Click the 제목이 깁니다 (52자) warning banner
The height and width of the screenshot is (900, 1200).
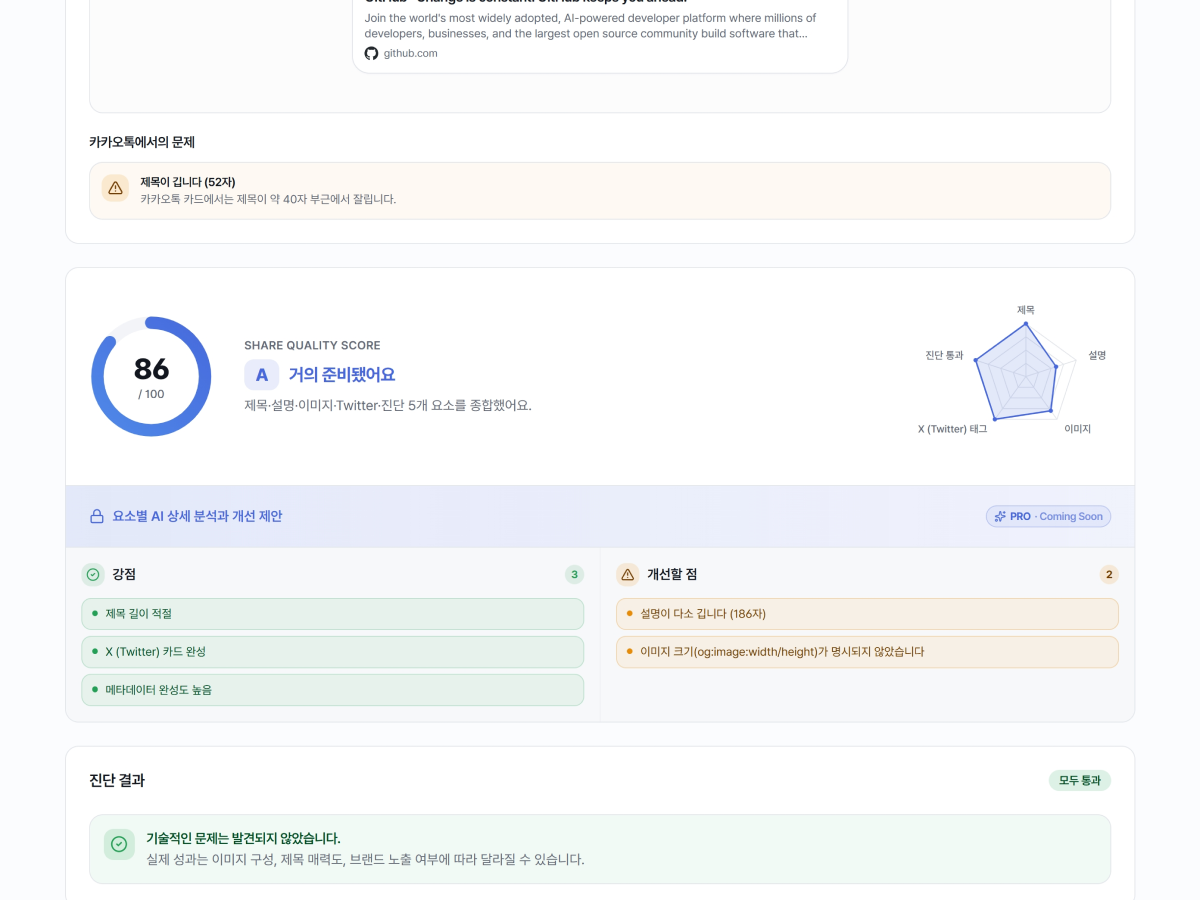tap(600, 191)
